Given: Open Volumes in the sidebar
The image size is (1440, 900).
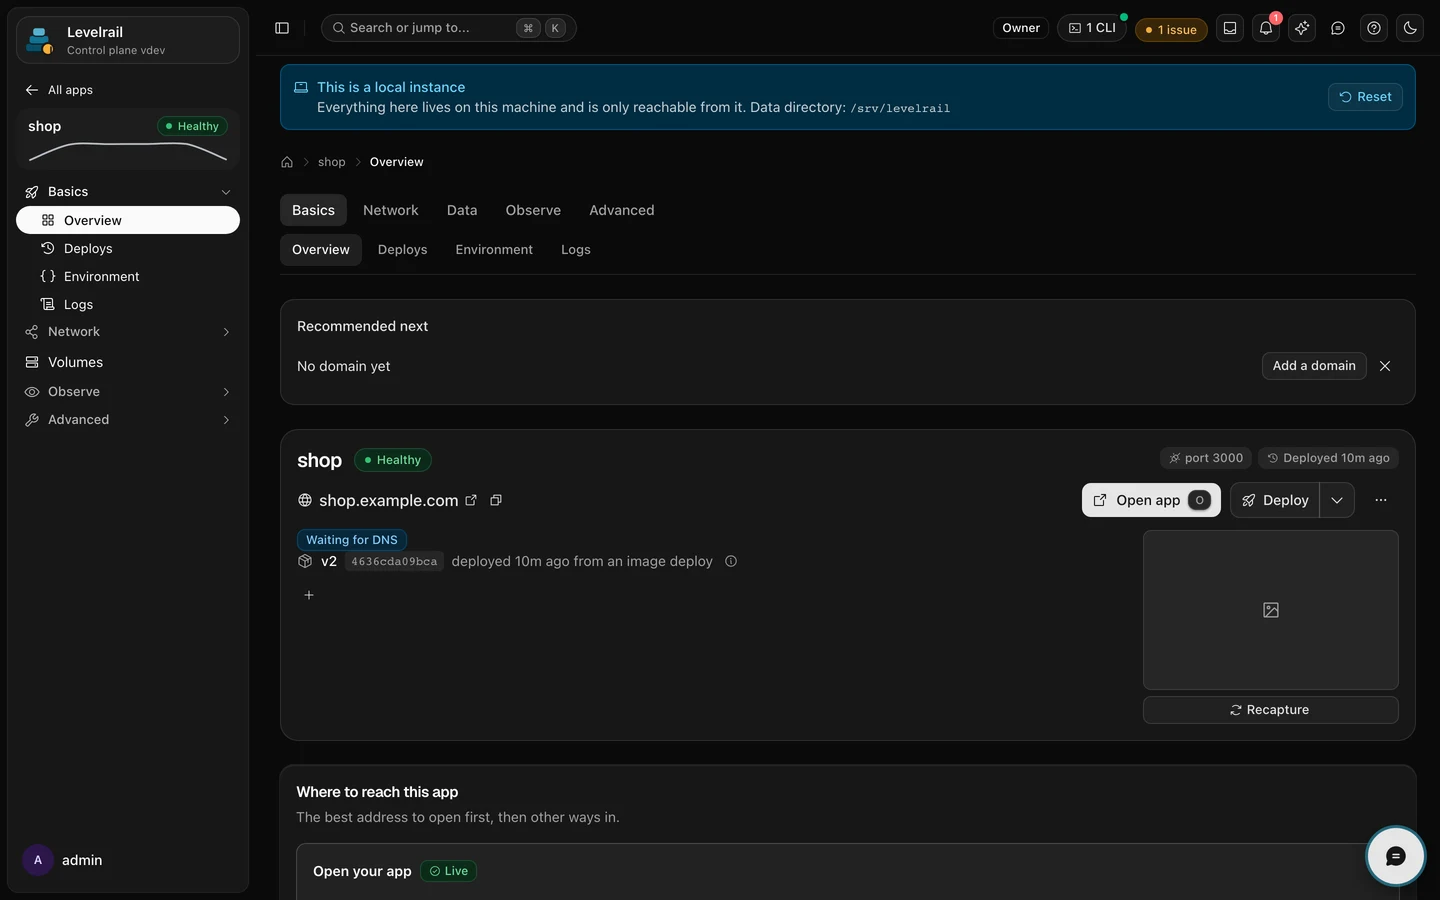Looking at the screenshot, I should click(128, 362).
